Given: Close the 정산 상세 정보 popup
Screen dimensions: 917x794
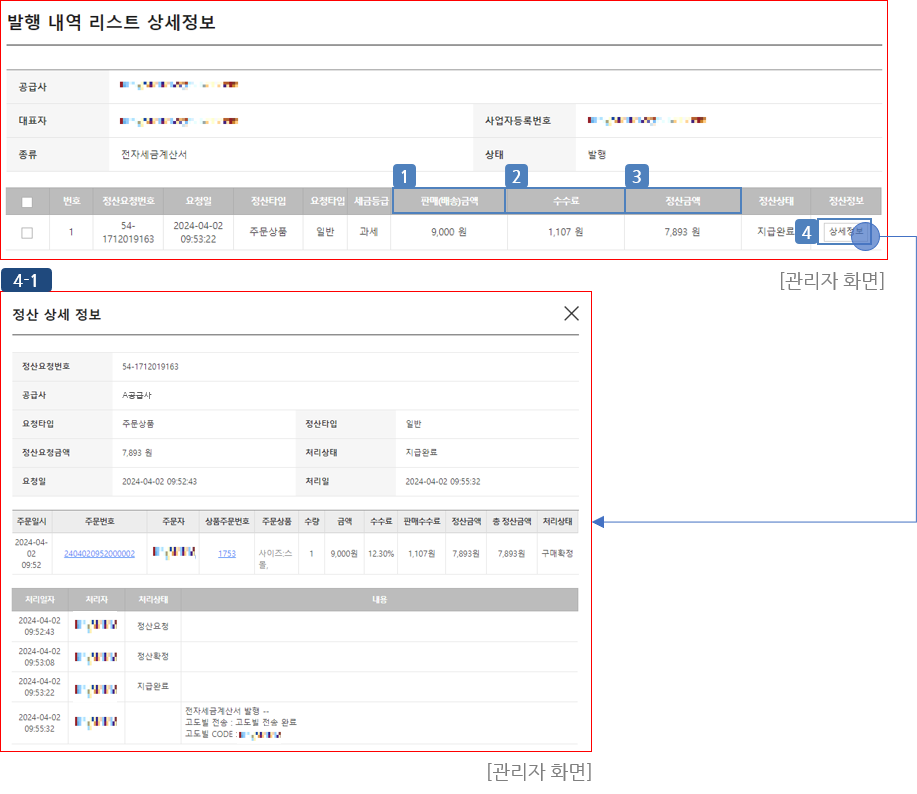Looking at the screenshot, I should pyautogui.click(x=571, y=314).
